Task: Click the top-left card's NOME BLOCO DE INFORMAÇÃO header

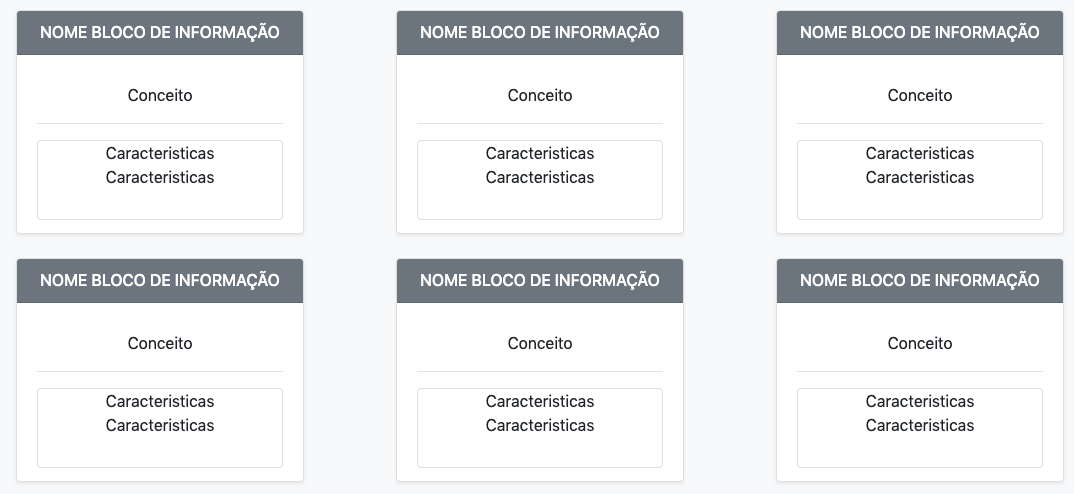Action: (x=160, y=32)
